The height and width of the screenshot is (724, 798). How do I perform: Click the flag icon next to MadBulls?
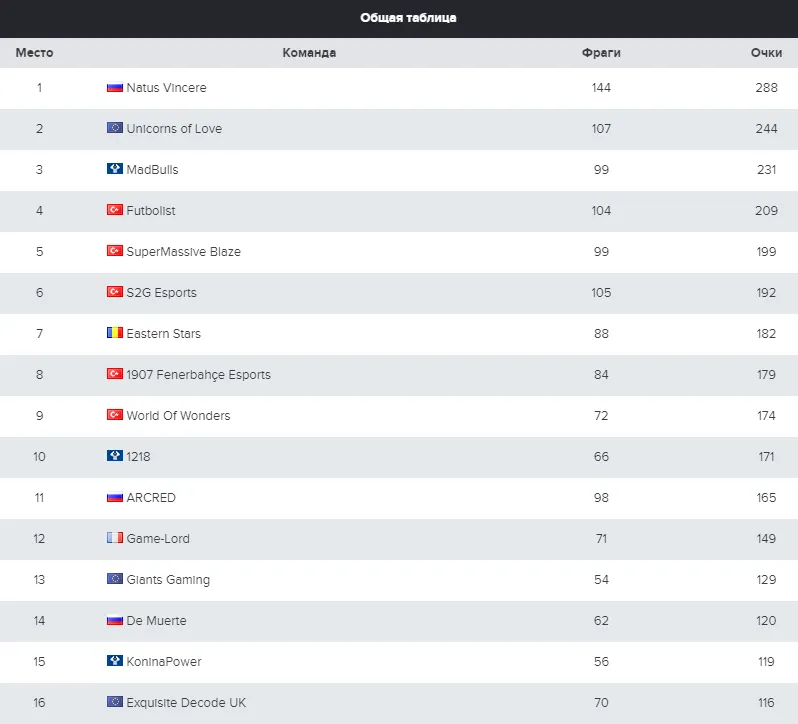tap(115, 168)
